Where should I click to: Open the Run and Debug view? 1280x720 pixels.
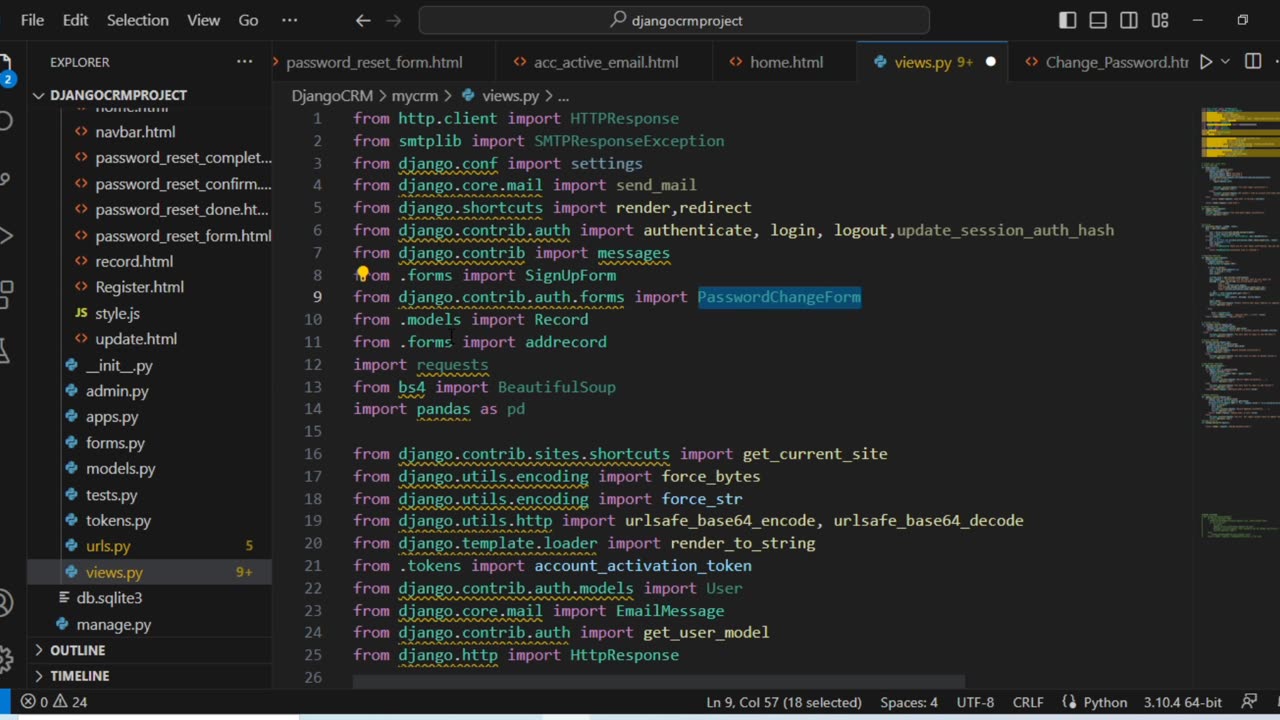tap(5, 236)
